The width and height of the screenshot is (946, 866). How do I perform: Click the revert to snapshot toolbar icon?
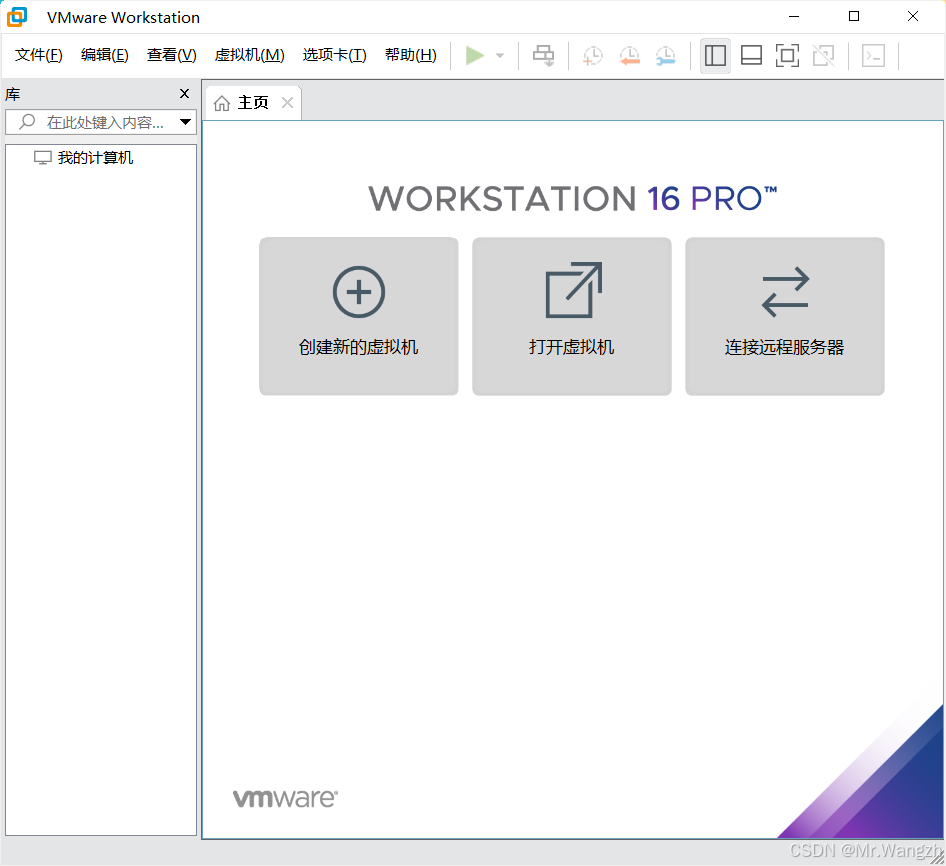pyautogui.click(x=629, y=56)
